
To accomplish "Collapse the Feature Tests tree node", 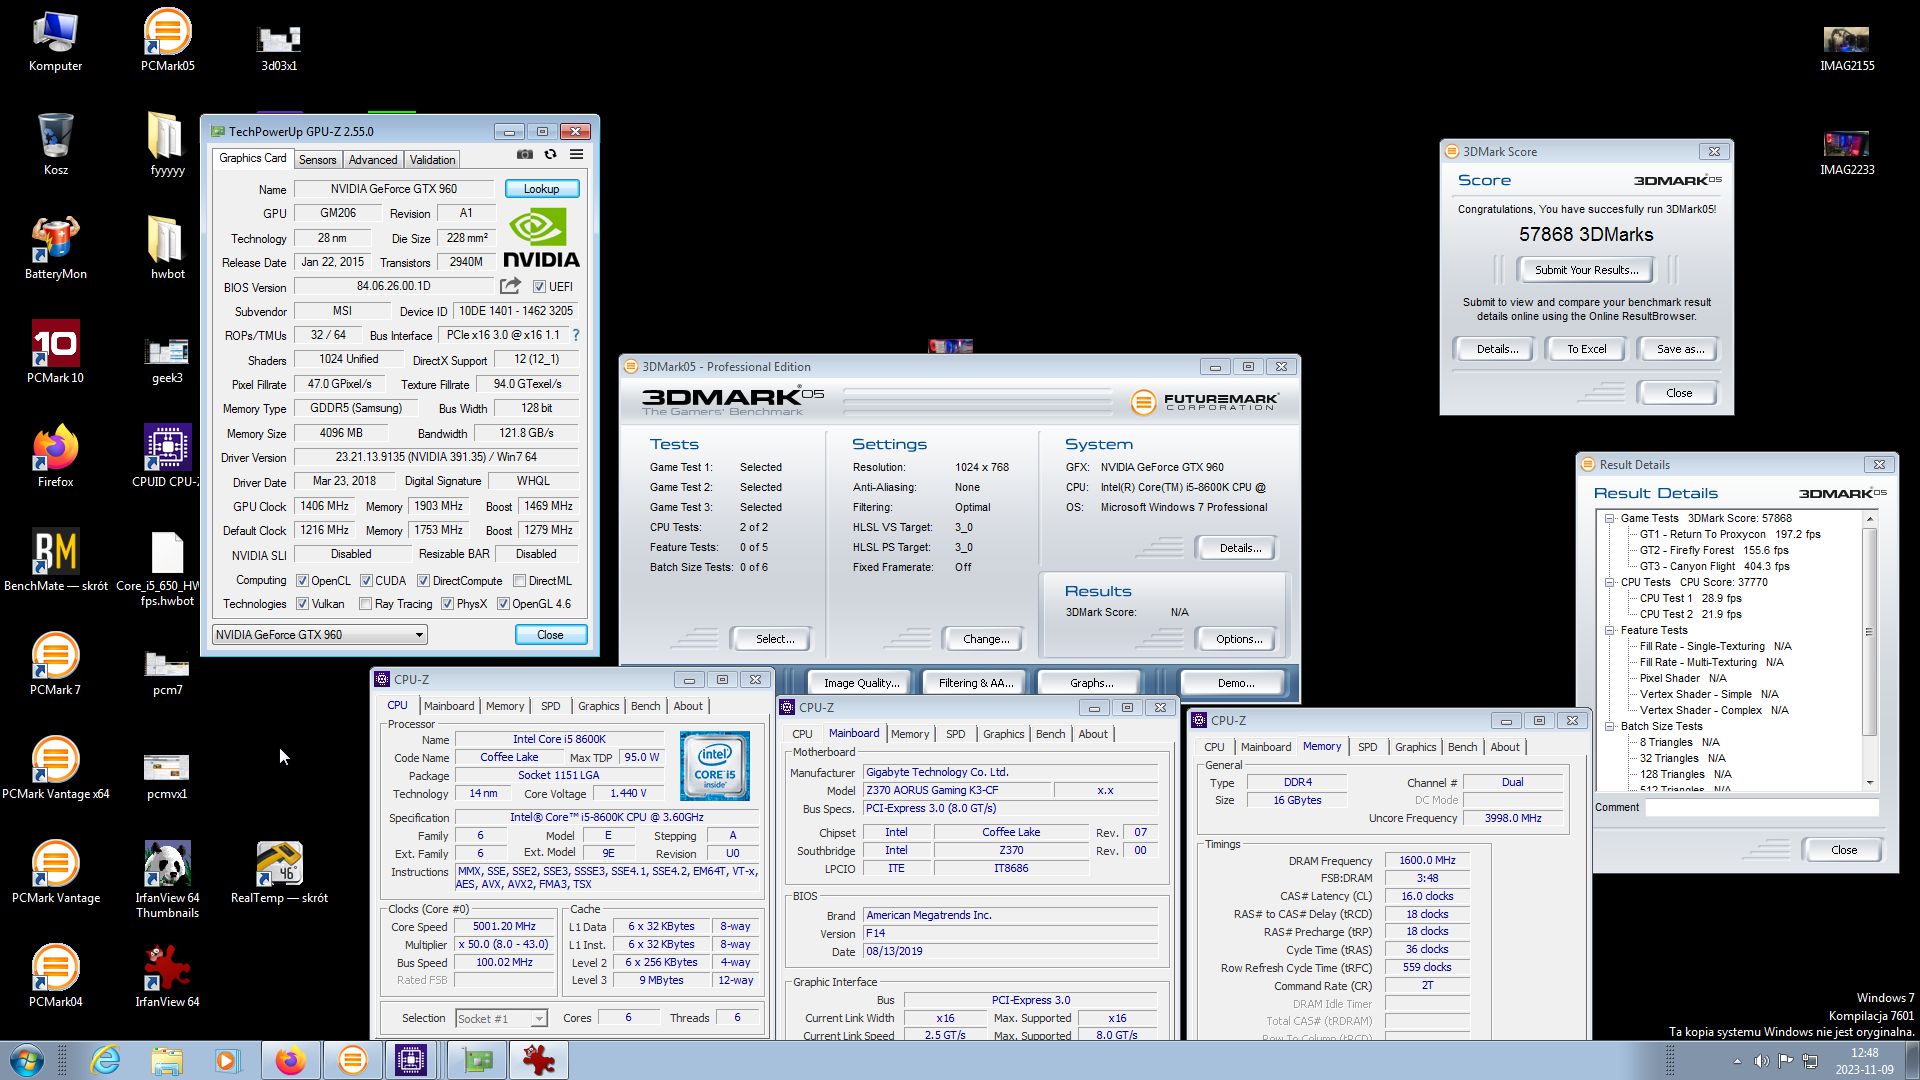I will (x=1610, y=630).
